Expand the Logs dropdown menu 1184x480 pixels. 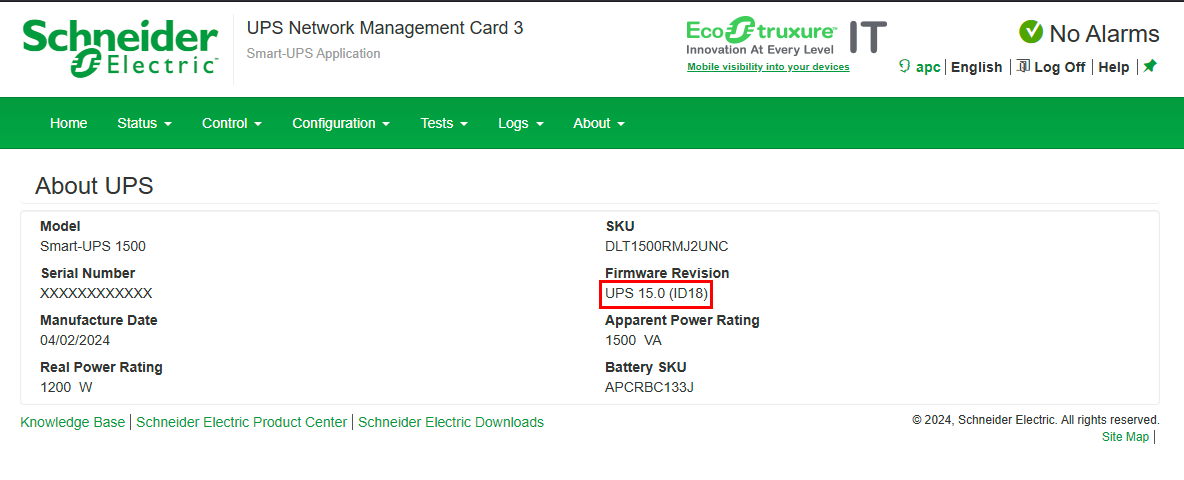pos(521,123)
